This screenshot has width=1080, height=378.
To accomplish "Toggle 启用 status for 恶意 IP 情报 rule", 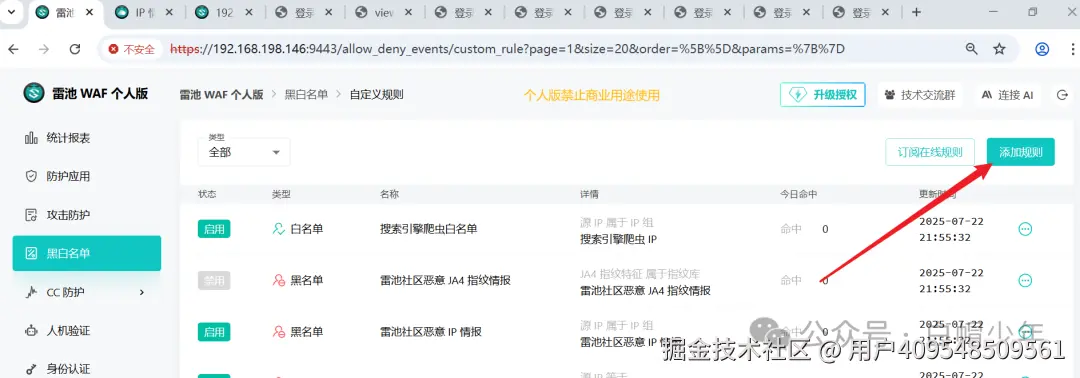I will coord(214,332).
